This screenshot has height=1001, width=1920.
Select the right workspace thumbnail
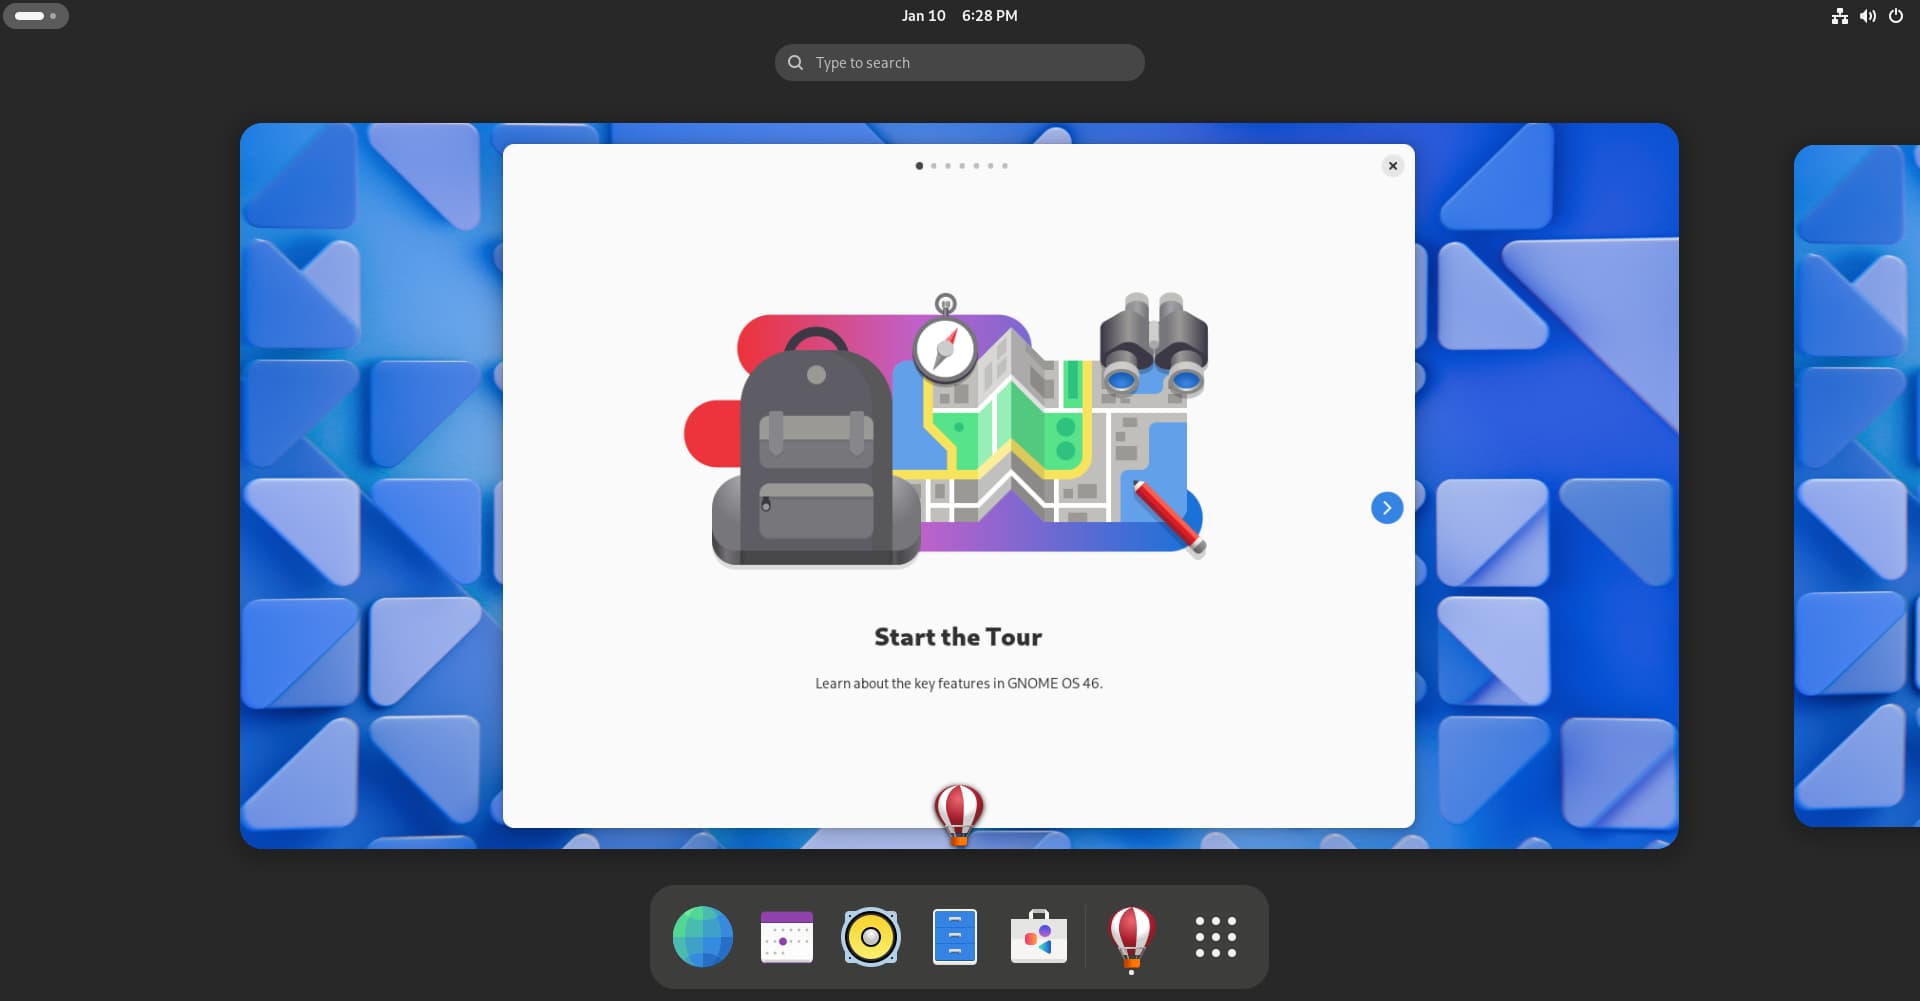pyautogui.click(x=1858, y=485)
